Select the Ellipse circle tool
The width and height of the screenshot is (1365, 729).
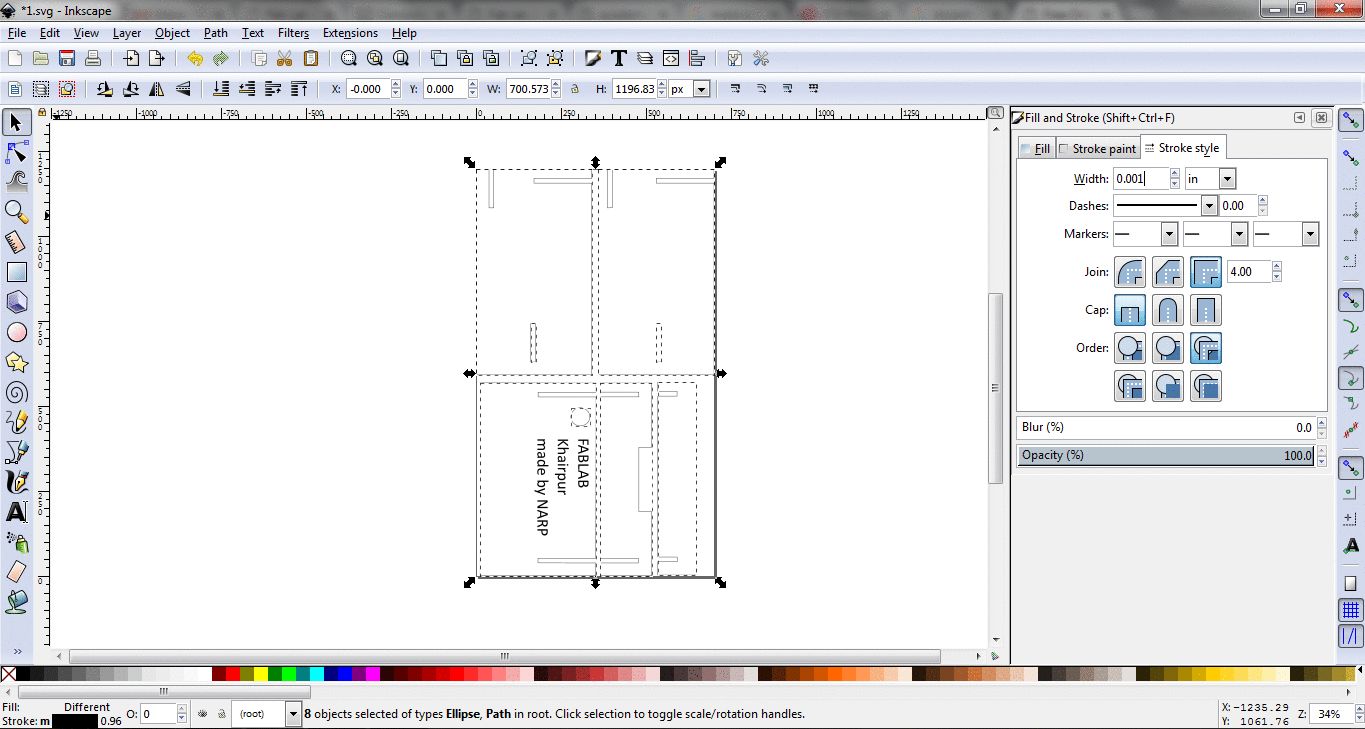pyautogui.click(x=16, y=332)
